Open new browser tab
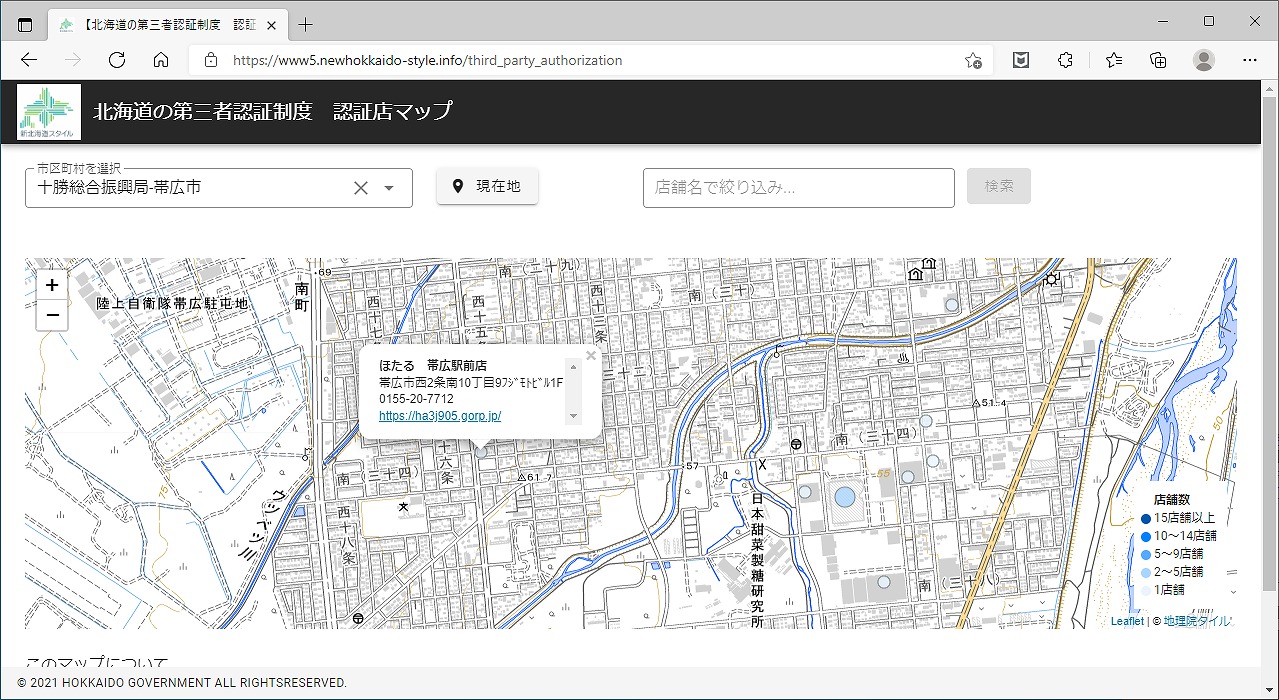Image resolution: width=1279 pixels, height=700 pixels. tap(306, 25)
